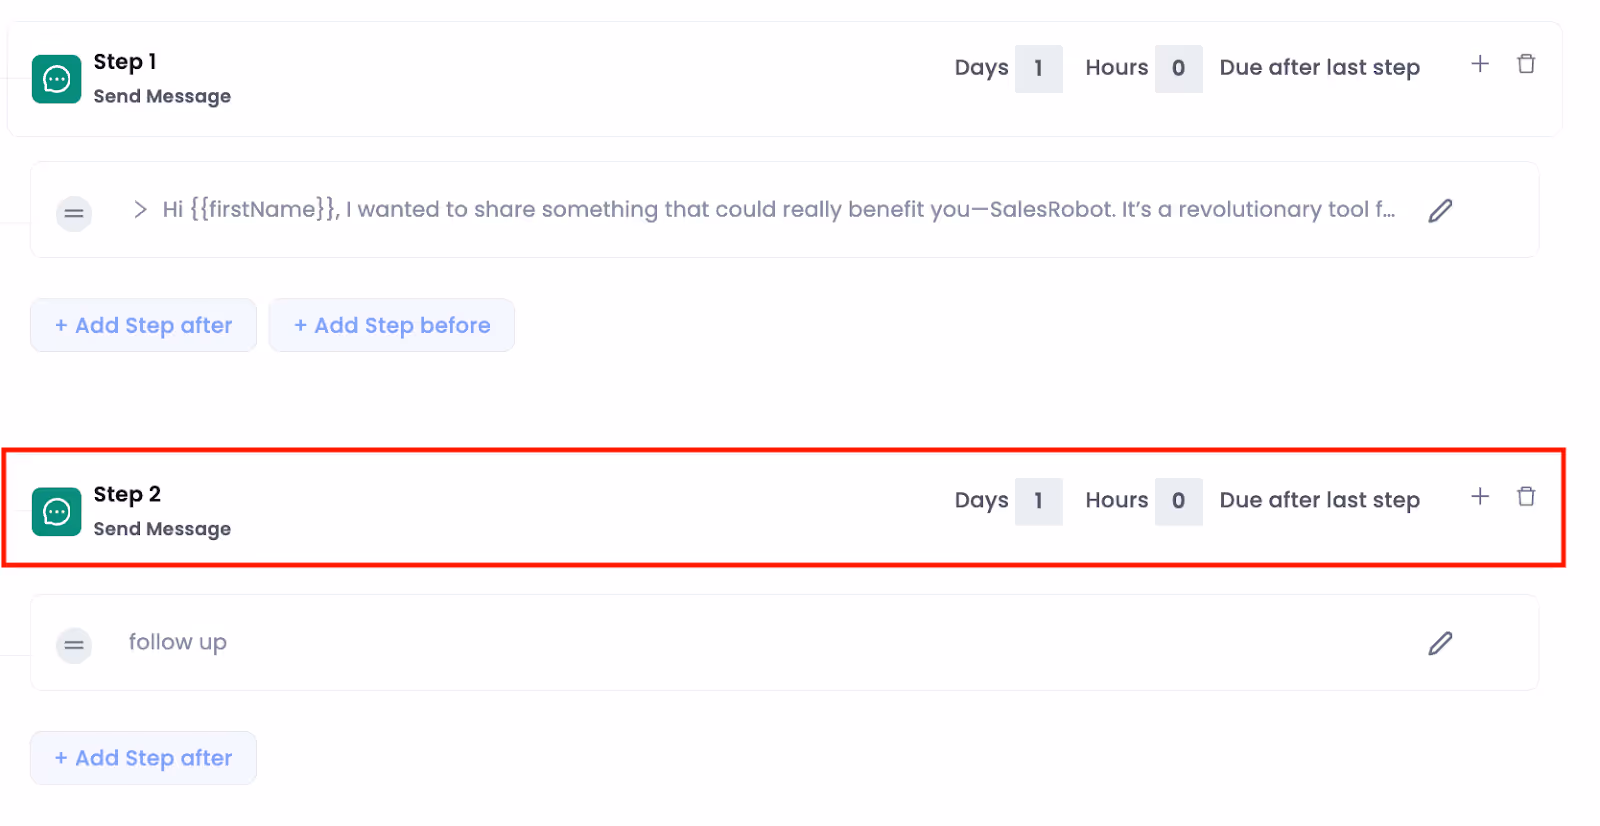
Task: Click the follow up message text
Action: [177, 642]
